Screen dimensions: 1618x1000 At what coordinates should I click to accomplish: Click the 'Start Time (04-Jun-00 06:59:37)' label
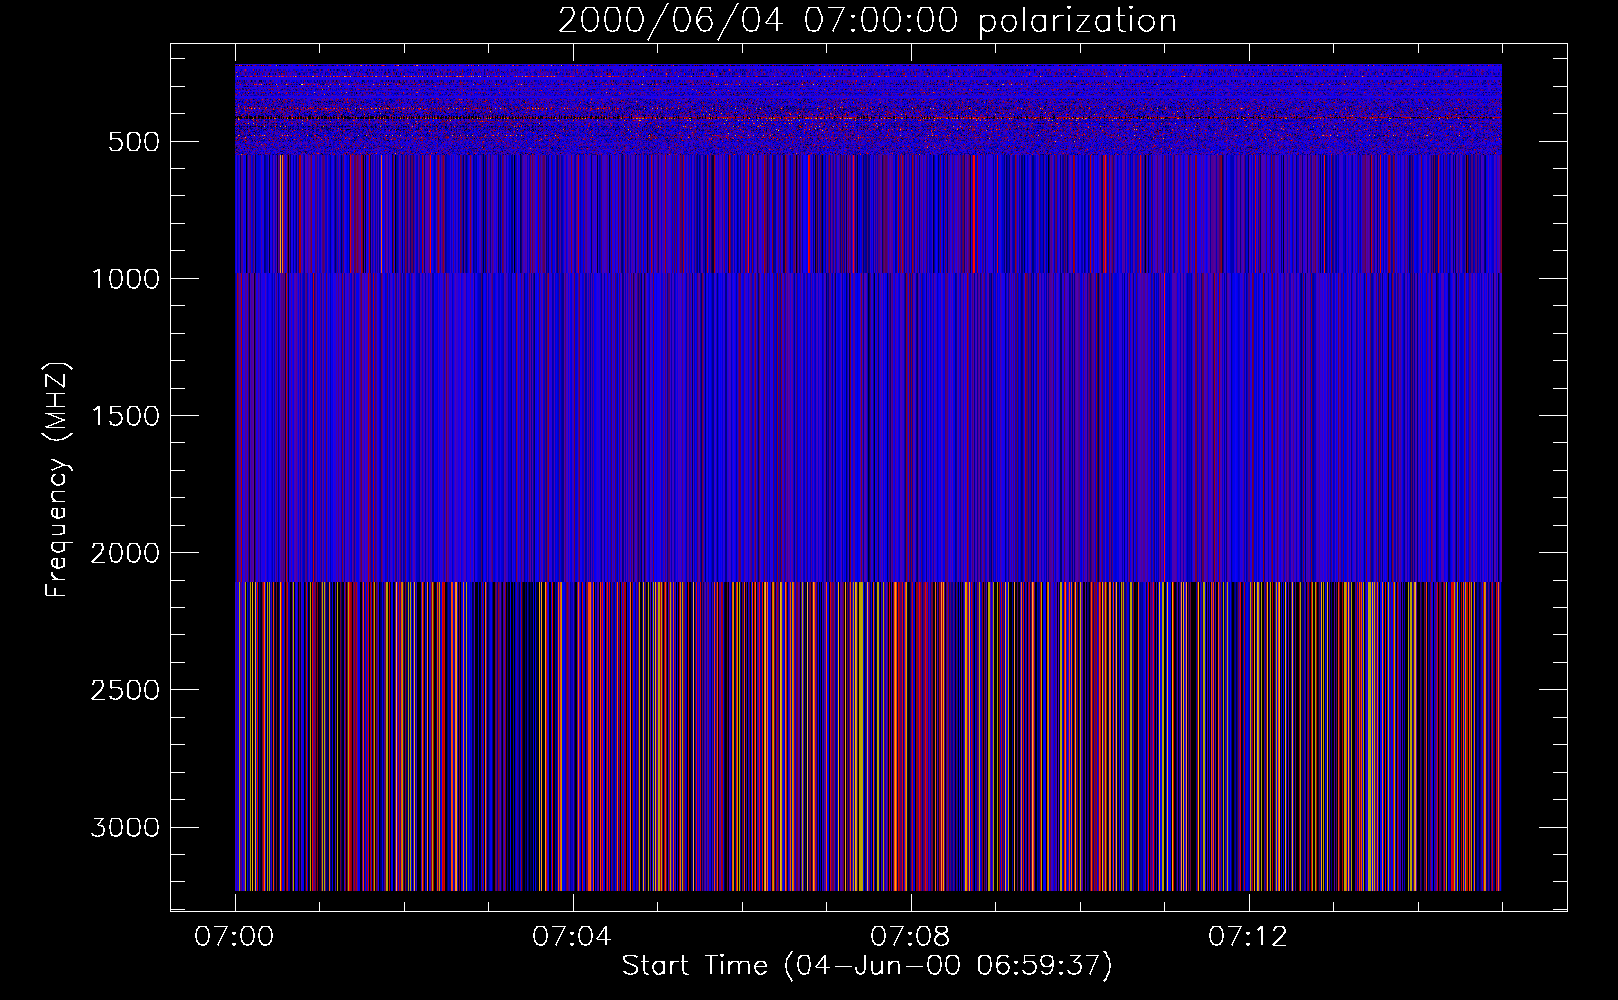tap(867, 966)
